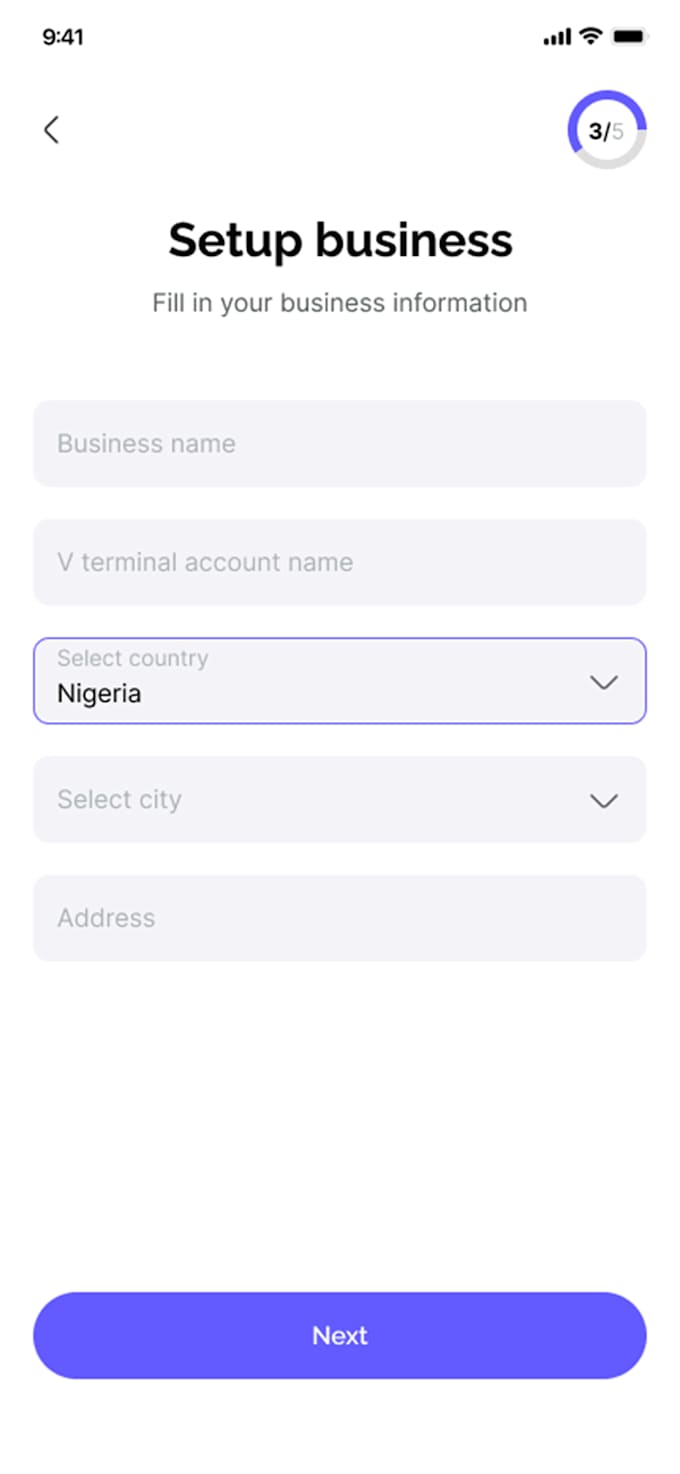The height and width of the screenshot is (1474, 680).
Task: Expand the city chevron arrow
Action: [604, 801]
